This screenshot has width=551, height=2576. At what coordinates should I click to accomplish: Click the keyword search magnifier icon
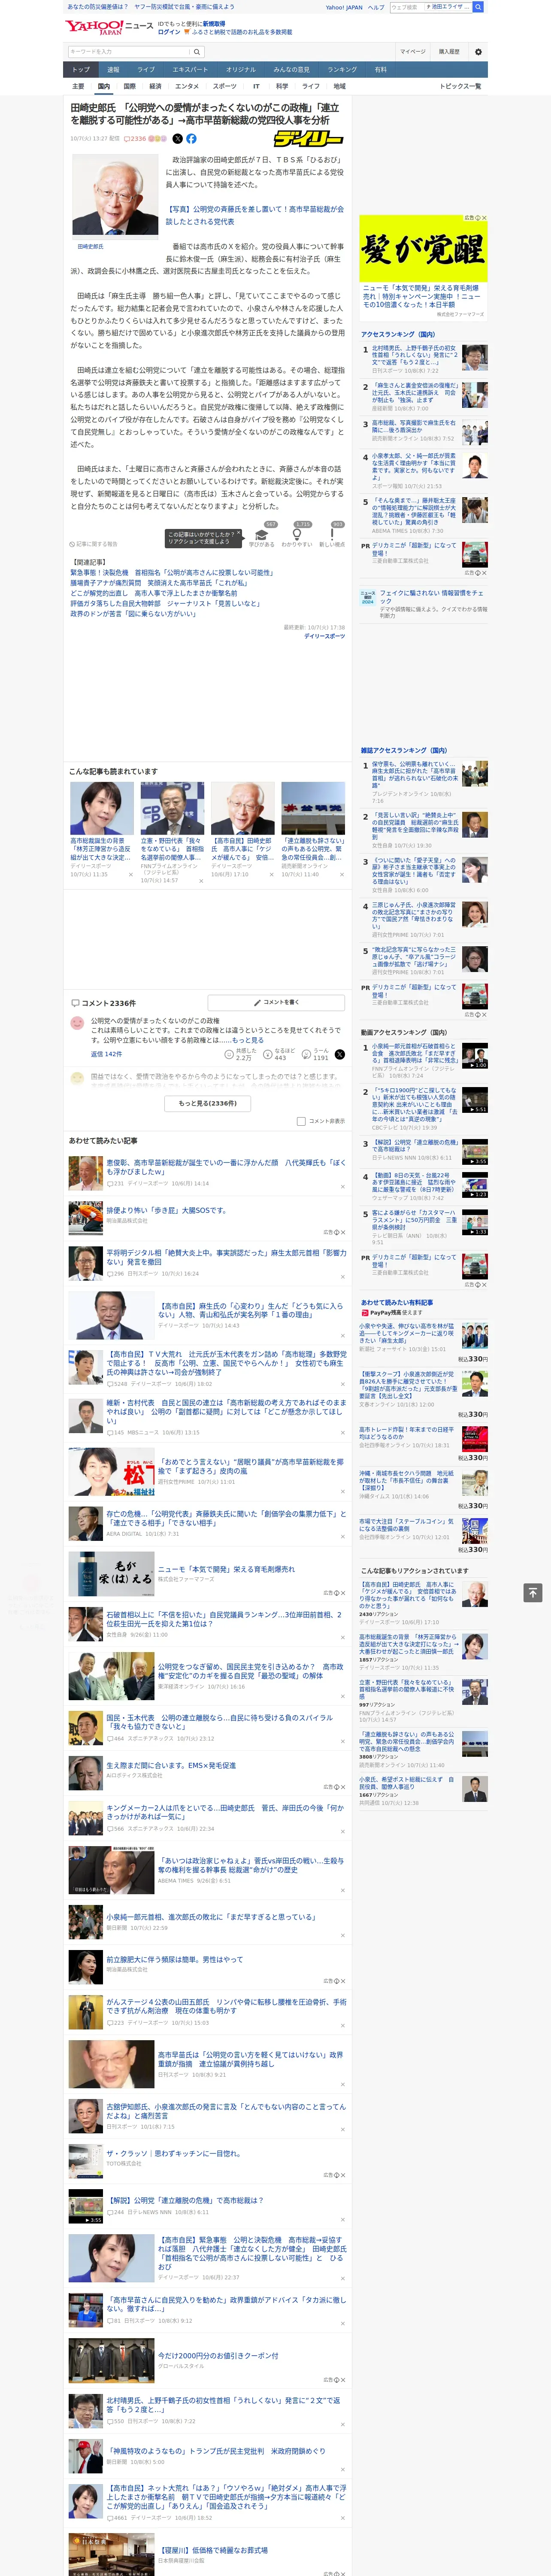click(x=197, y=52)
